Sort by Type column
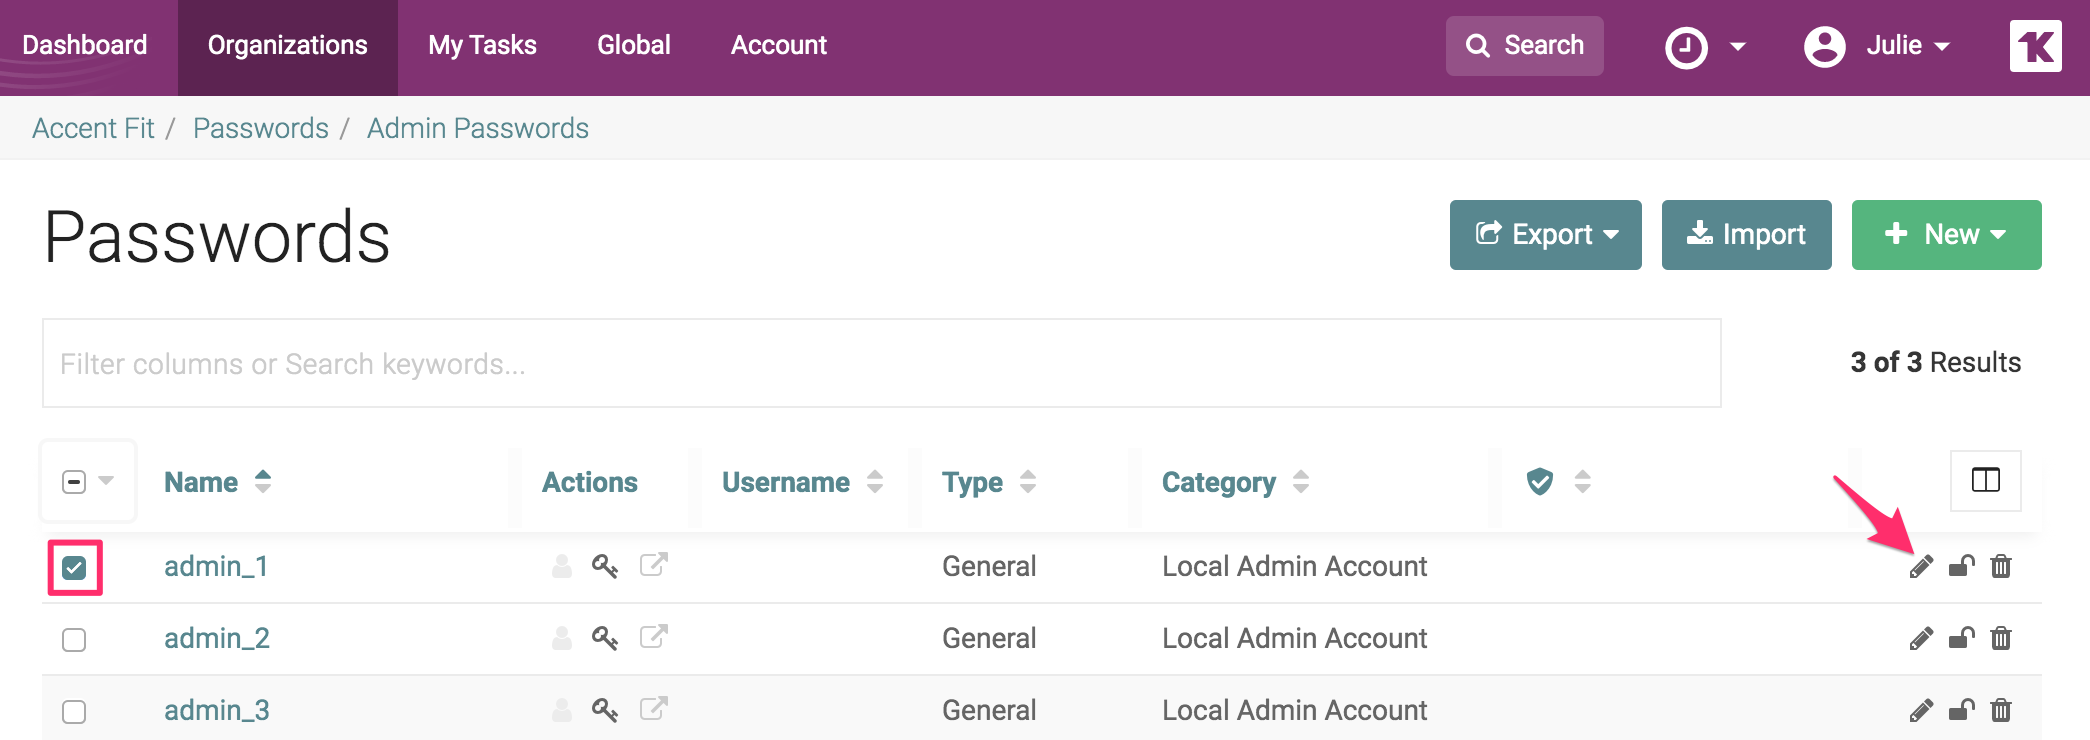 (989, 482)
